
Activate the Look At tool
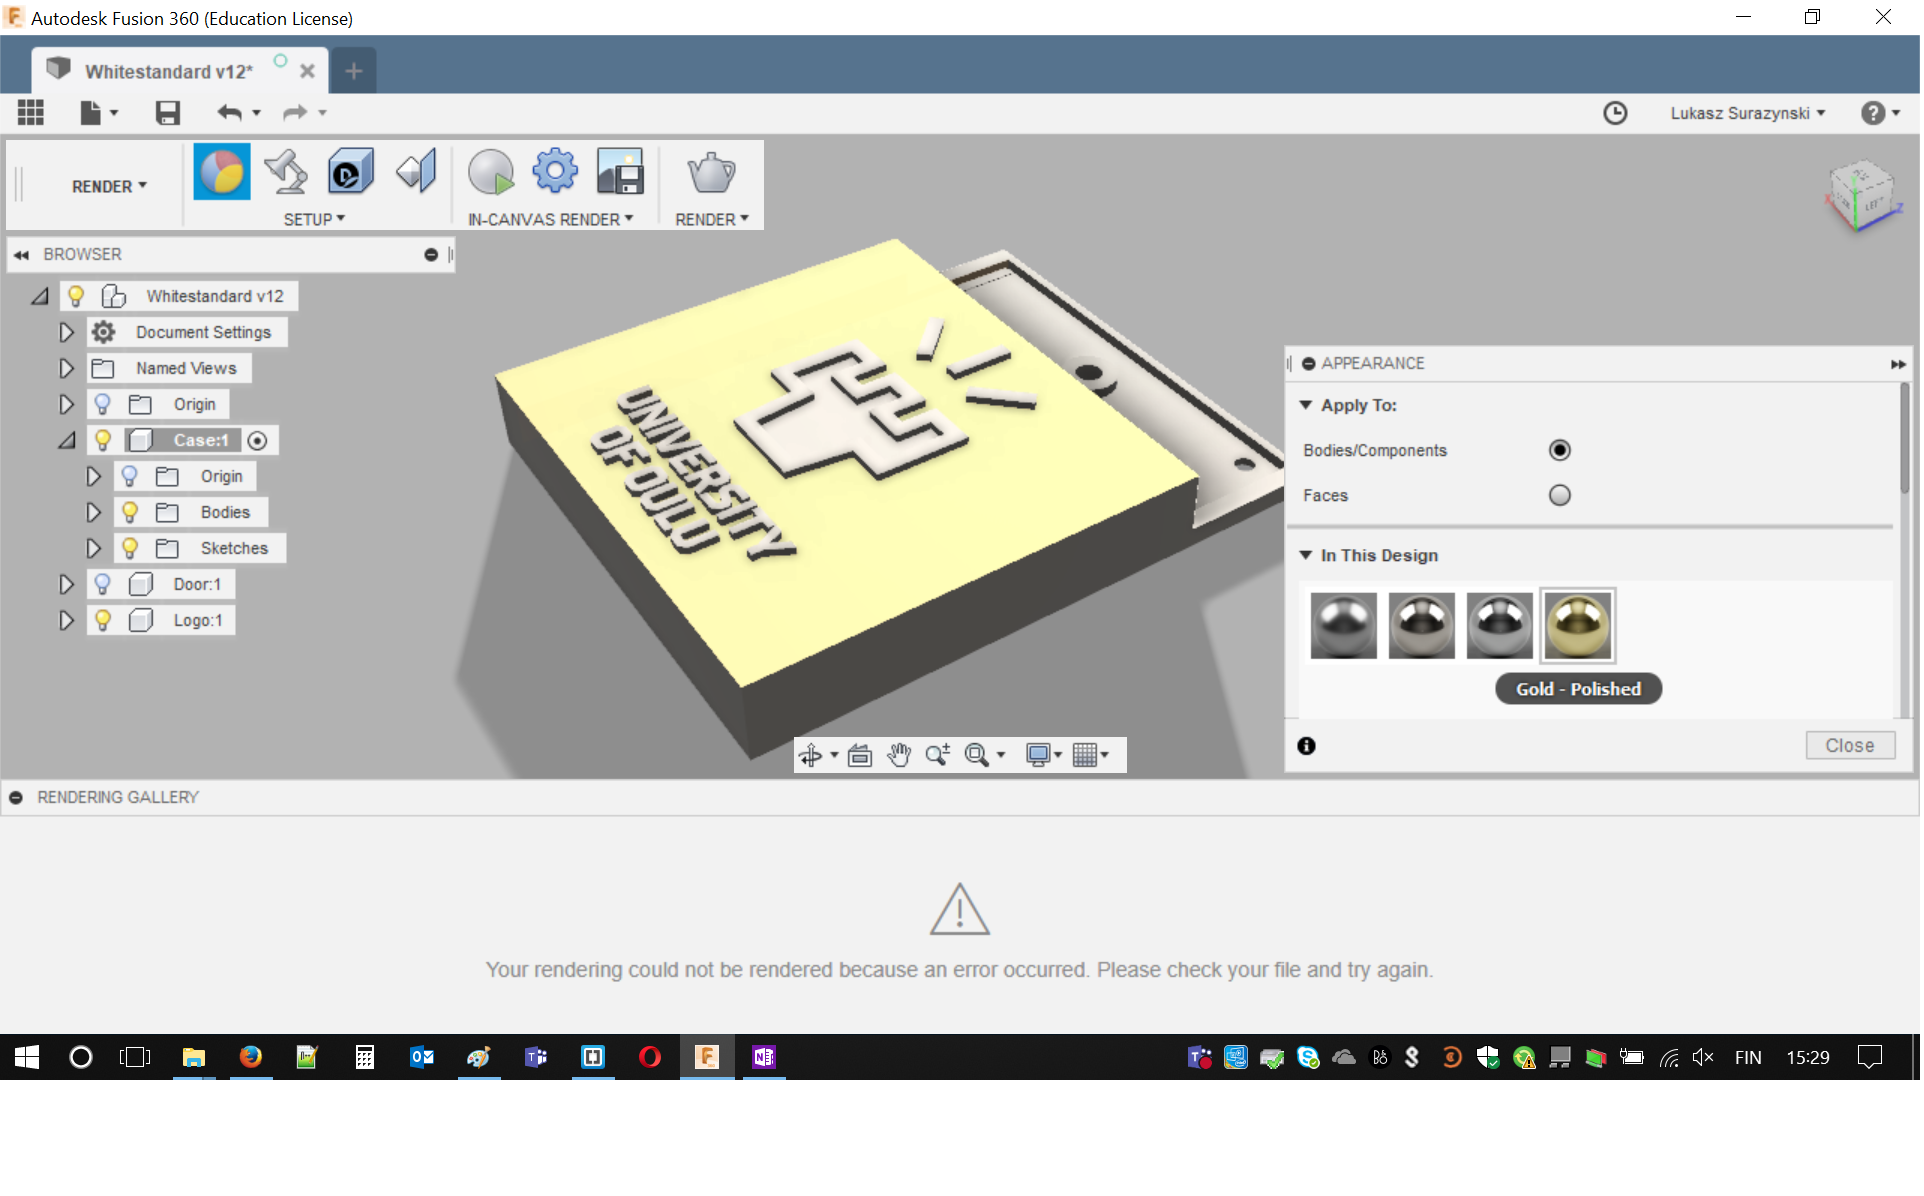860,756
